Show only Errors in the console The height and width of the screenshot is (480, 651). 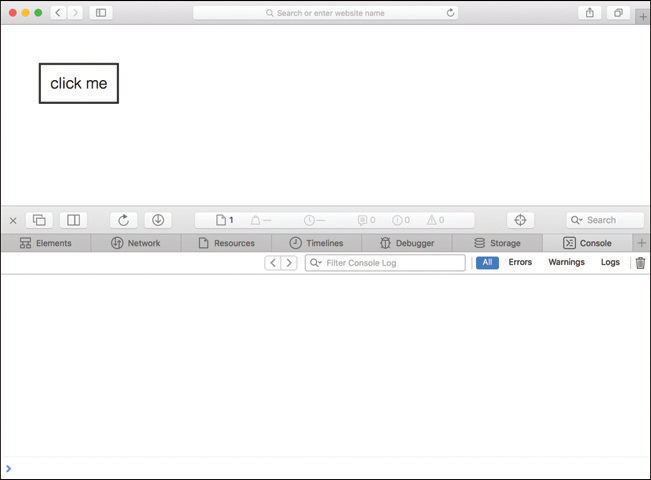520,263
